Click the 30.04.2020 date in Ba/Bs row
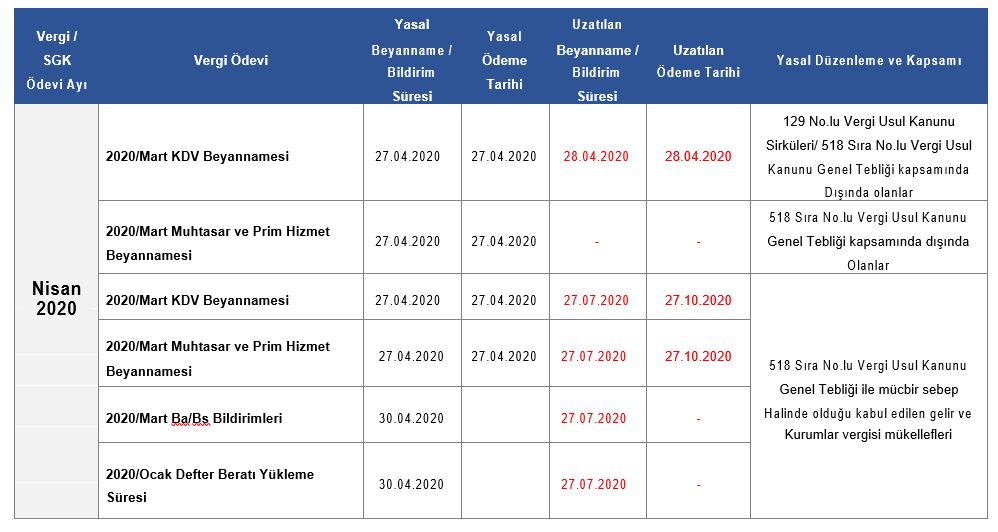Viewport: 998px width, 532px height. [412, 418]
